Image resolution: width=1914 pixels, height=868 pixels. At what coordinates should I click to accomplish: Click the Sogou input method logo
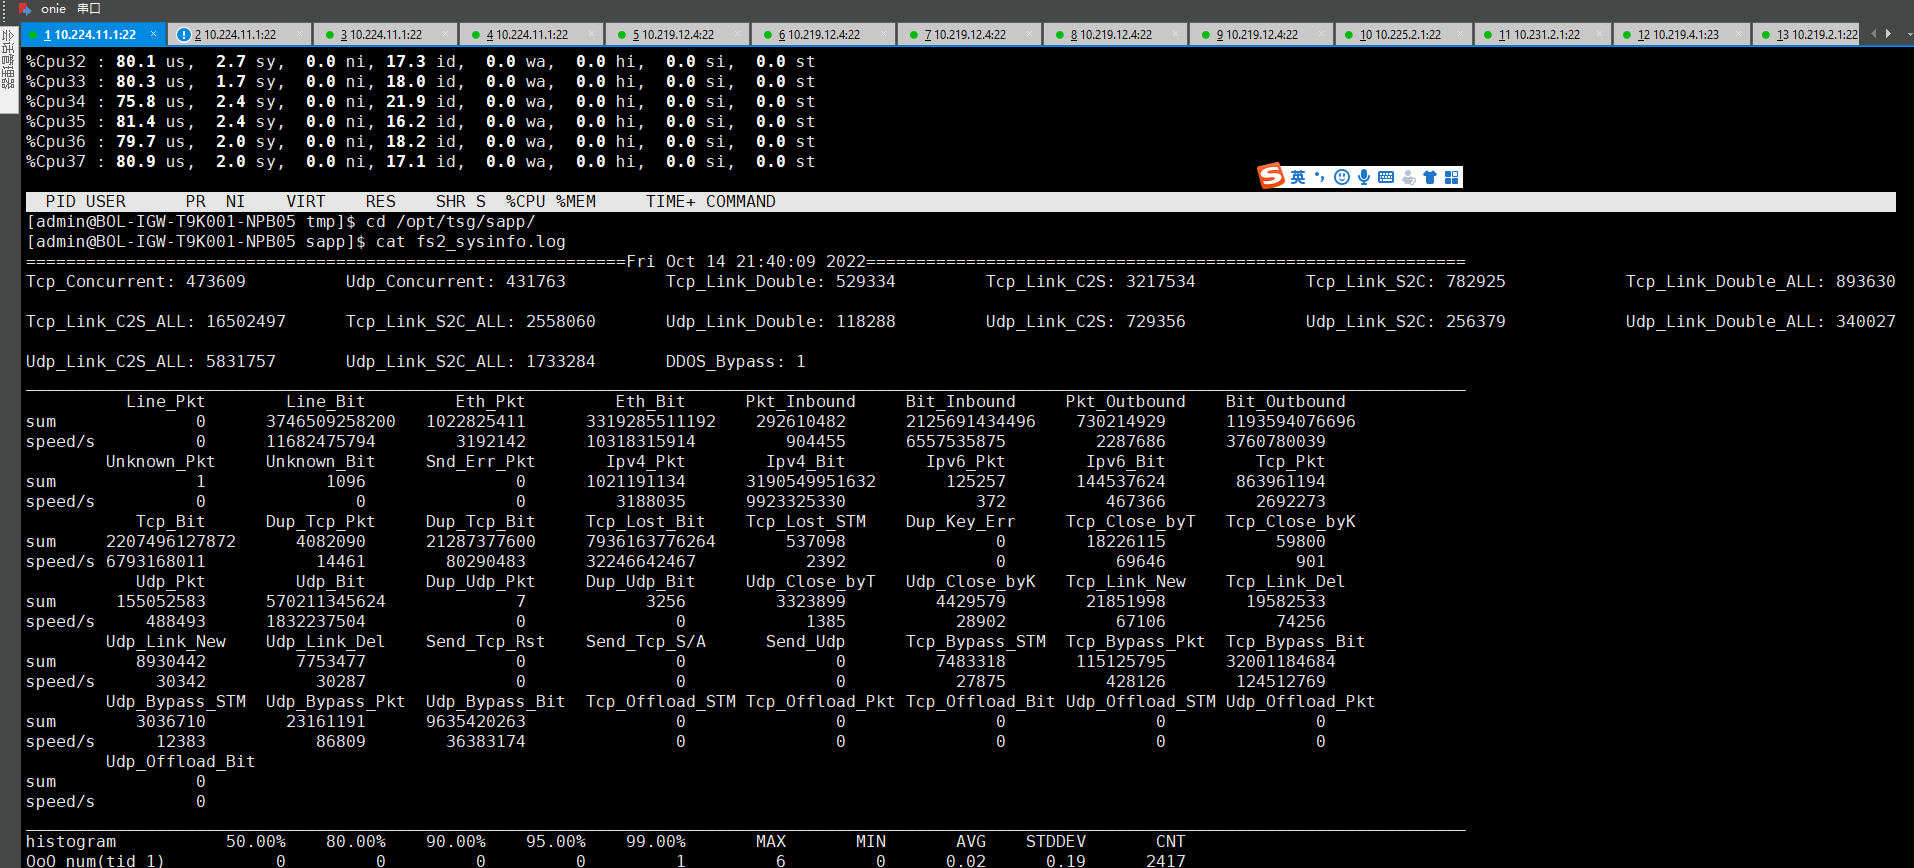pyautogui.click(x=1271, y=176)
